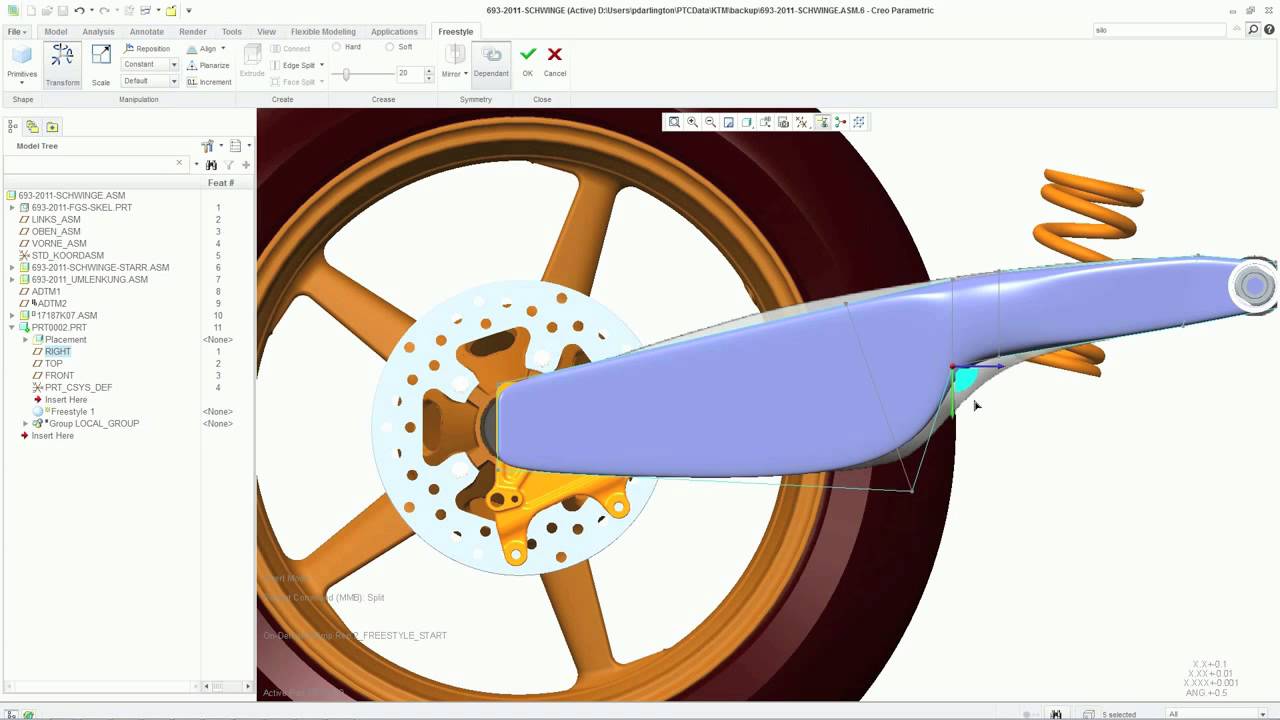Open the Align dropdown arrow
The height and width of the screenshot is (720, 1280).
click(222, 48)
